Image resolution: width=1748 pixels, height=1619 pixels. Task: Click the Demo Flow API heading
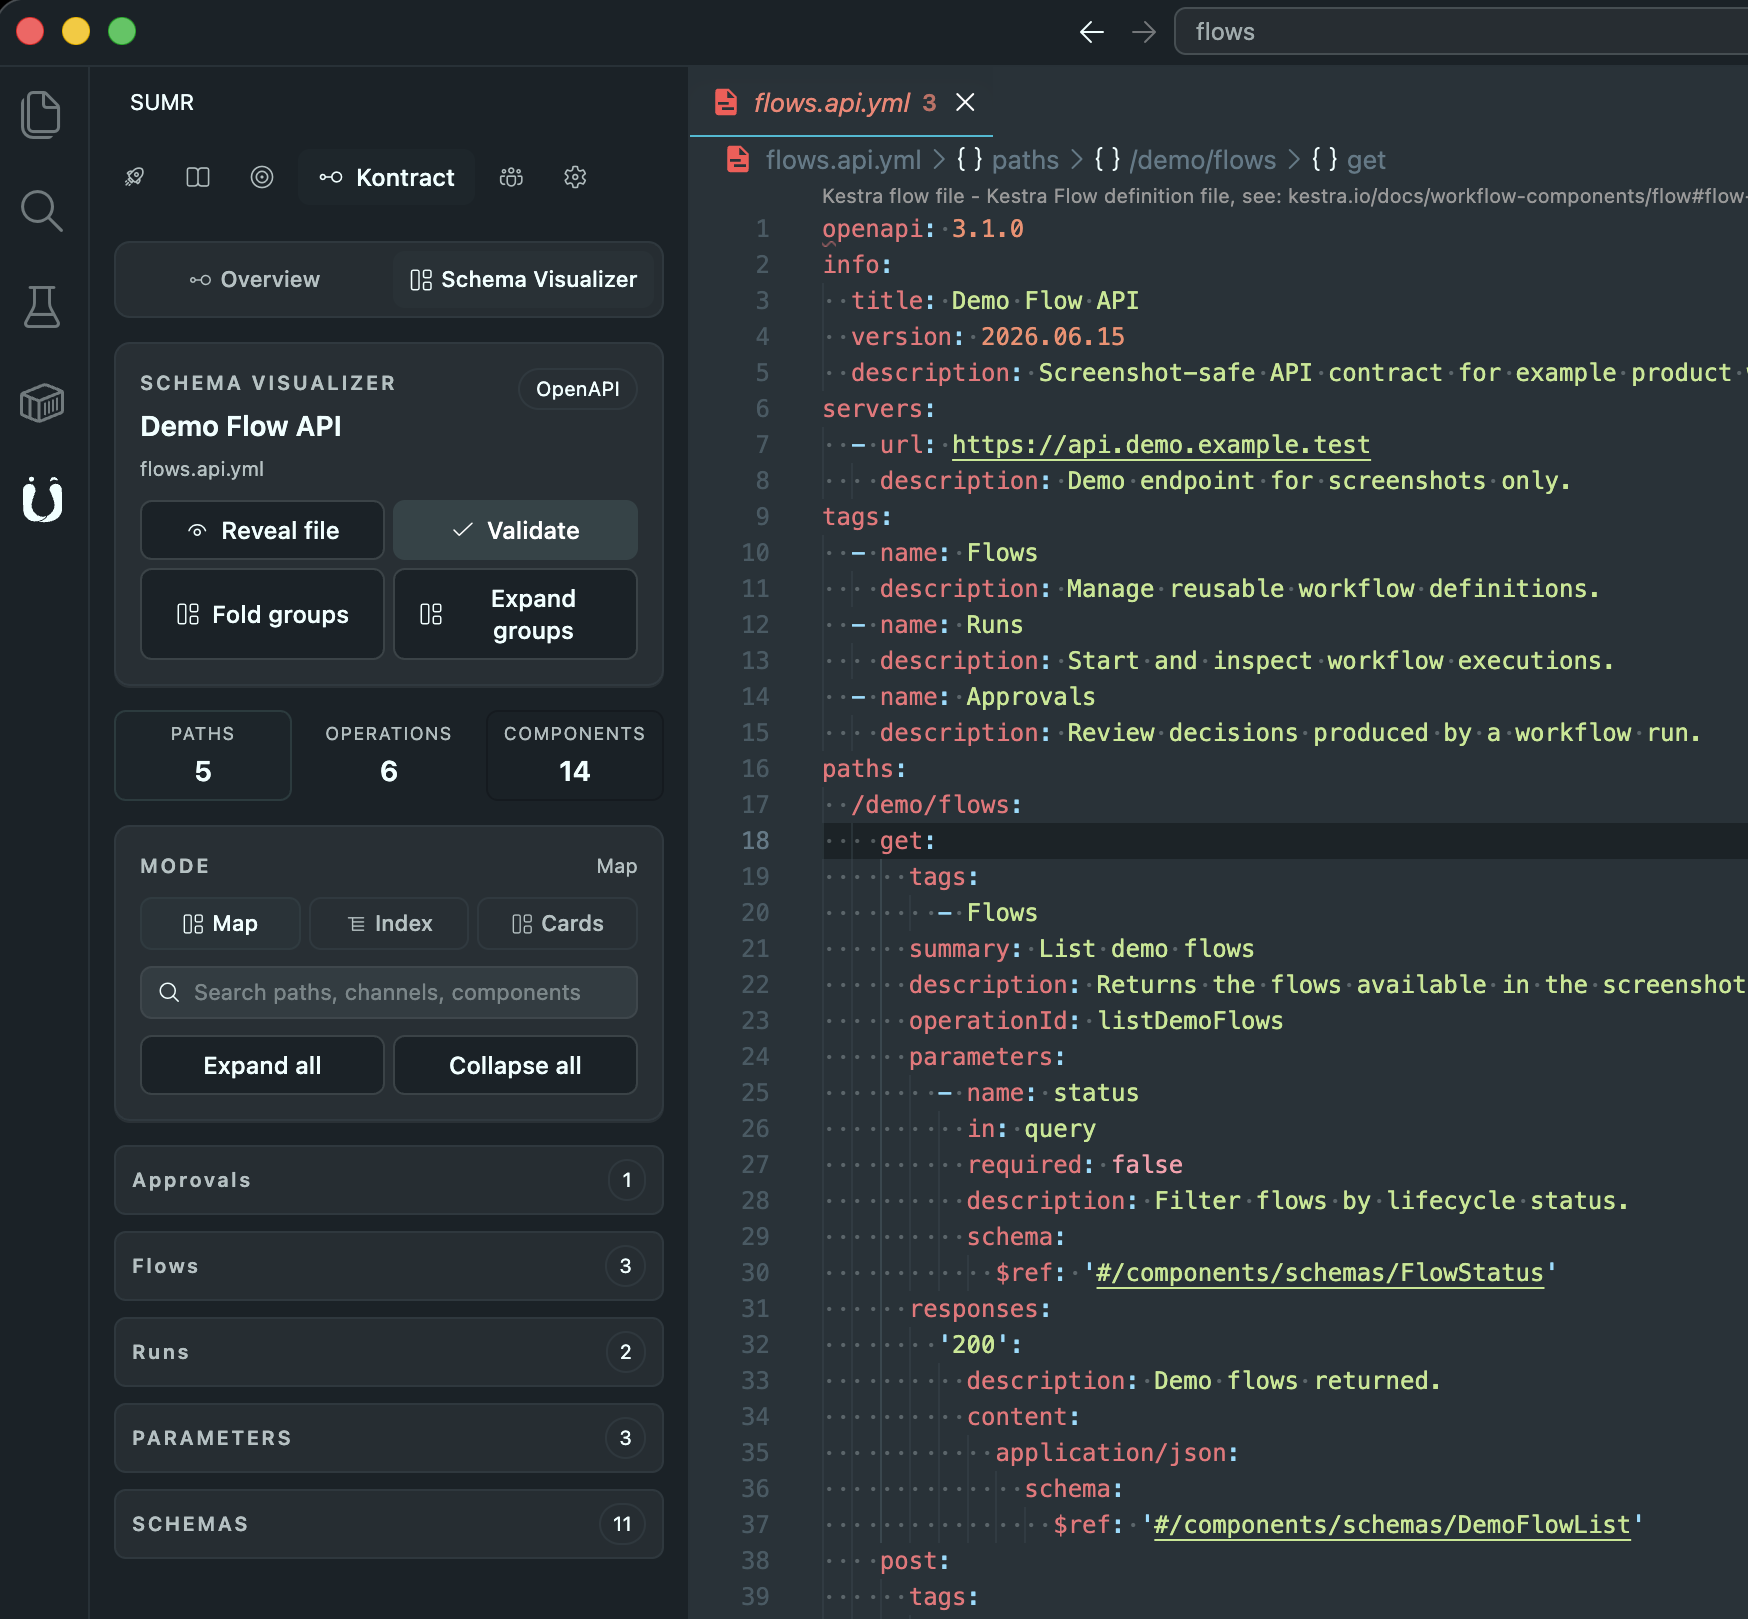coord(241,426)
